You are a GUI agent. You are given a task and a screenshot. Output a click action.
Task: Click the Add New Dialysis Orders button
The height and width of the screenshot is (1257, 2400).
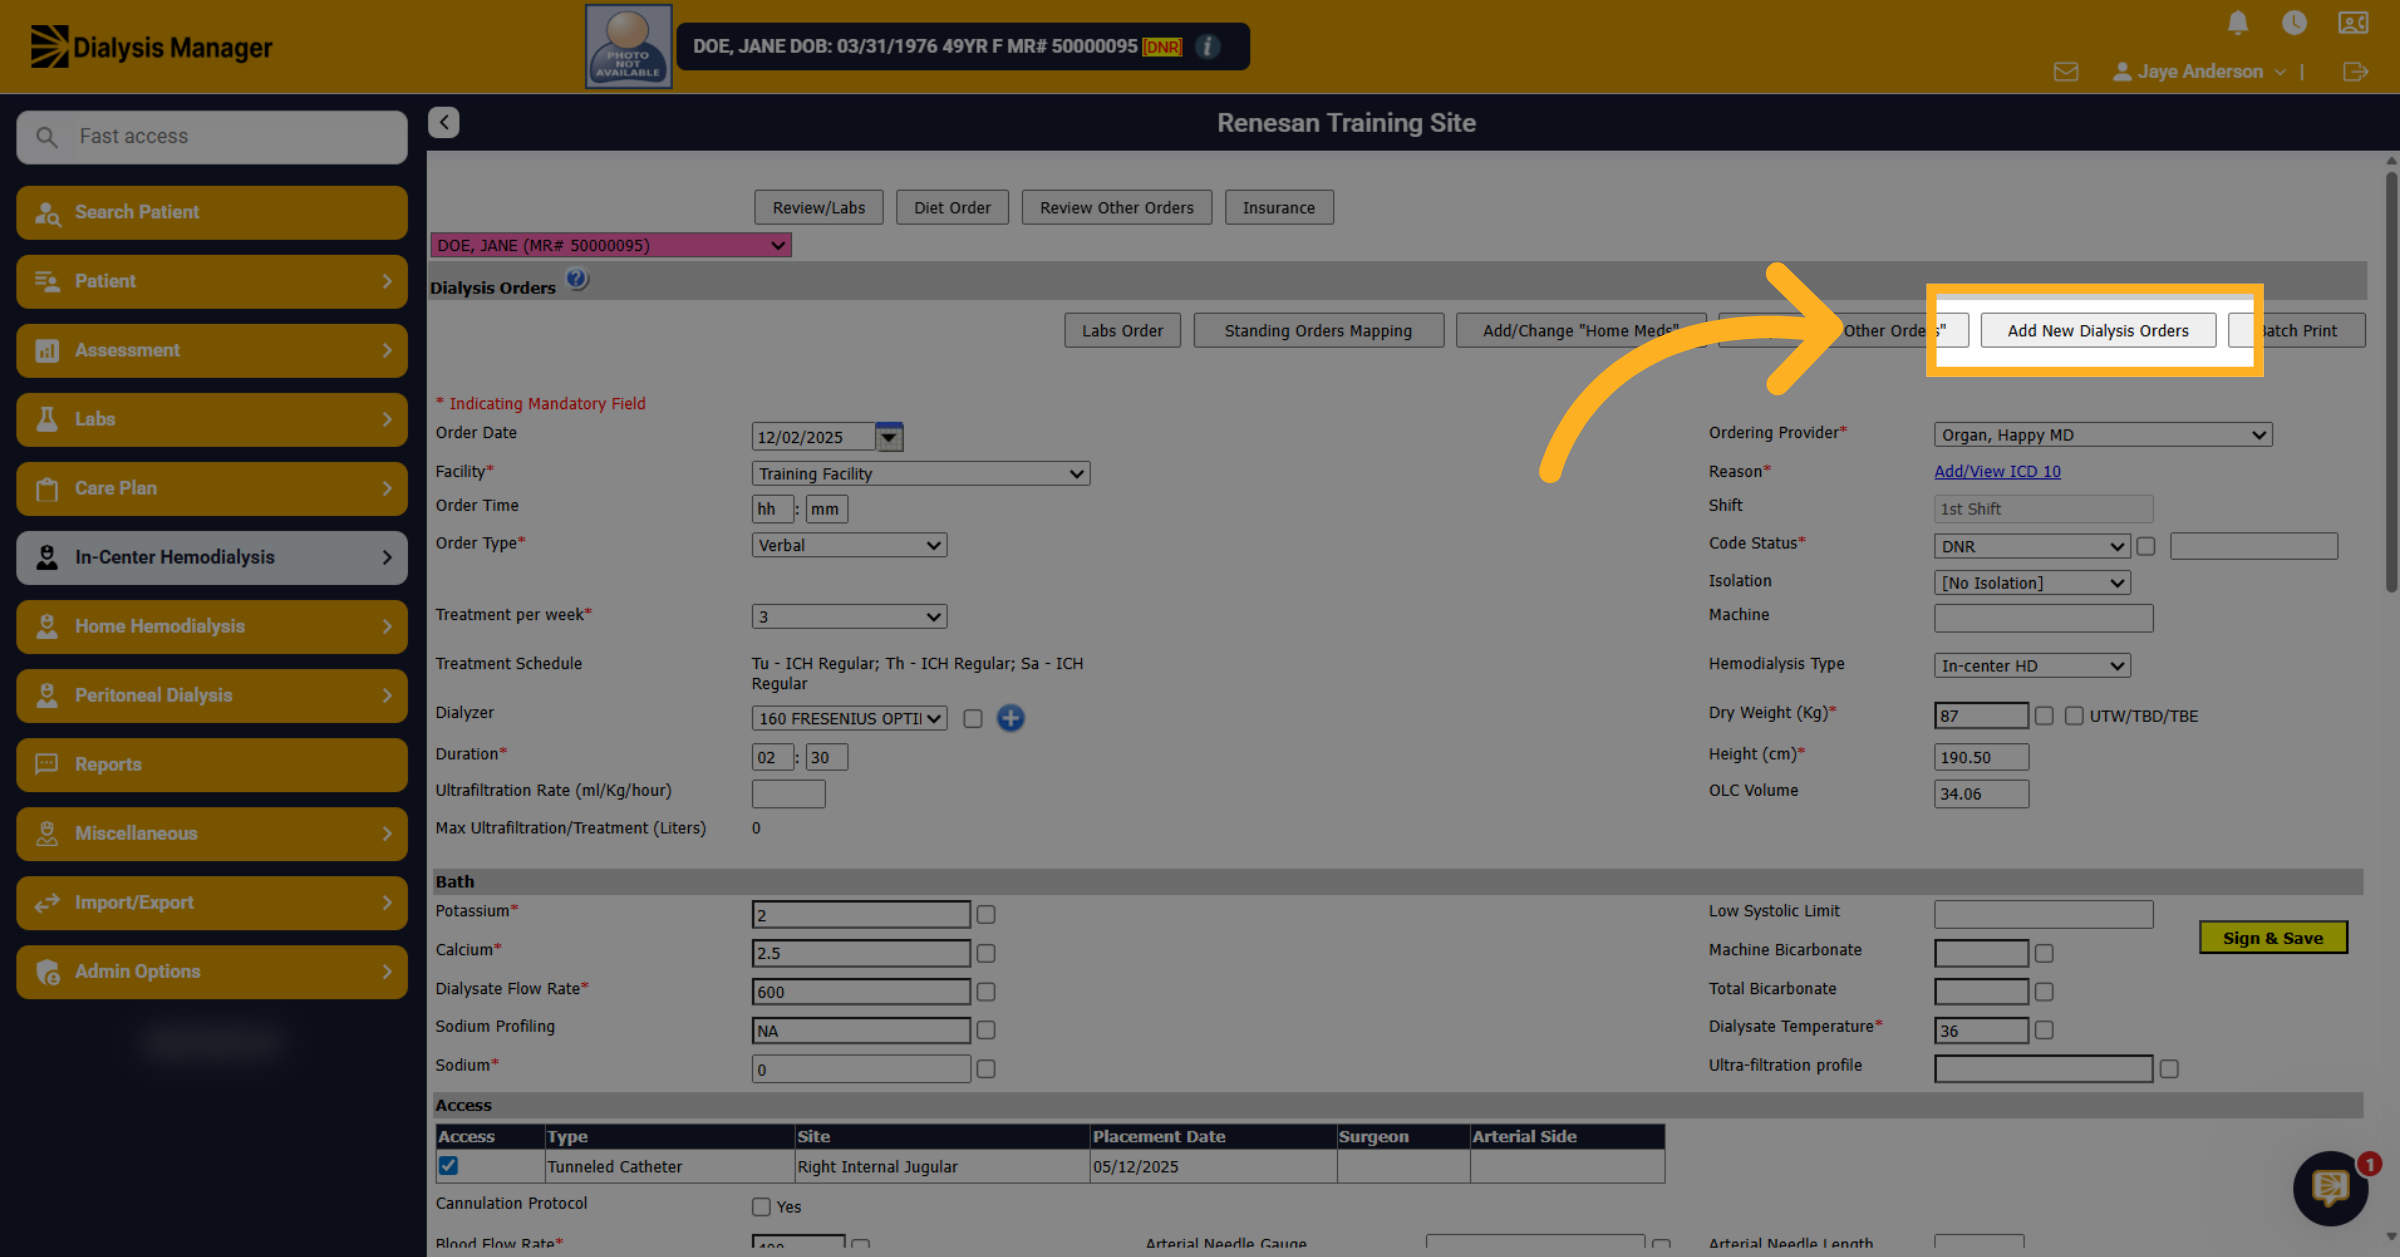[2098, 330]
